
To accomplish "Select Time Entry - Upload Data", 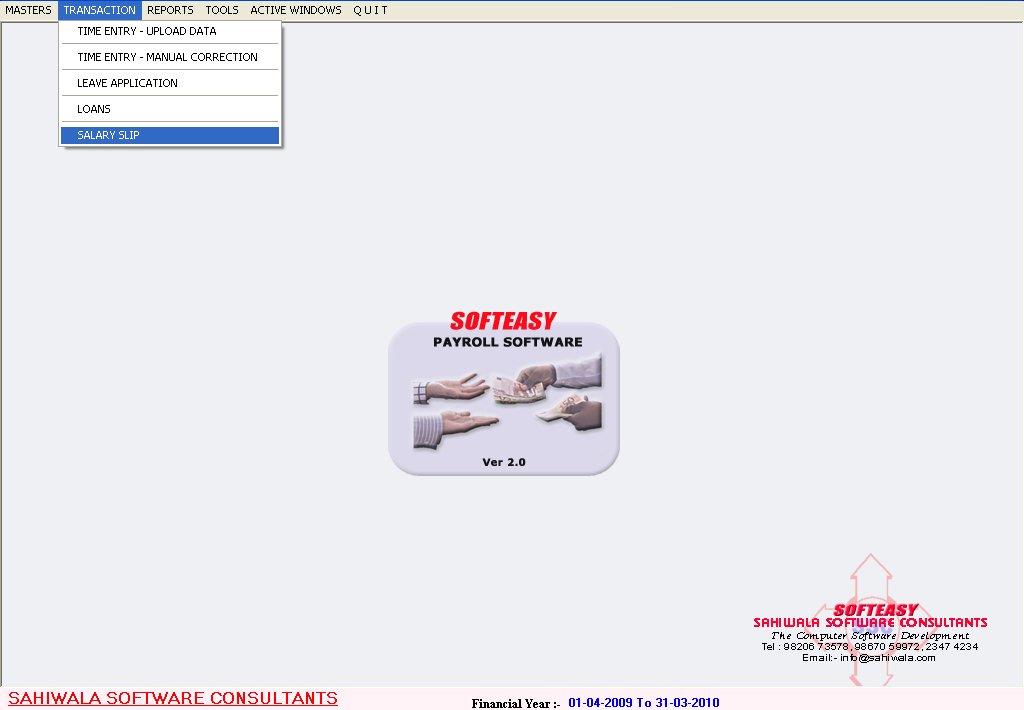I will coord(146,31).
